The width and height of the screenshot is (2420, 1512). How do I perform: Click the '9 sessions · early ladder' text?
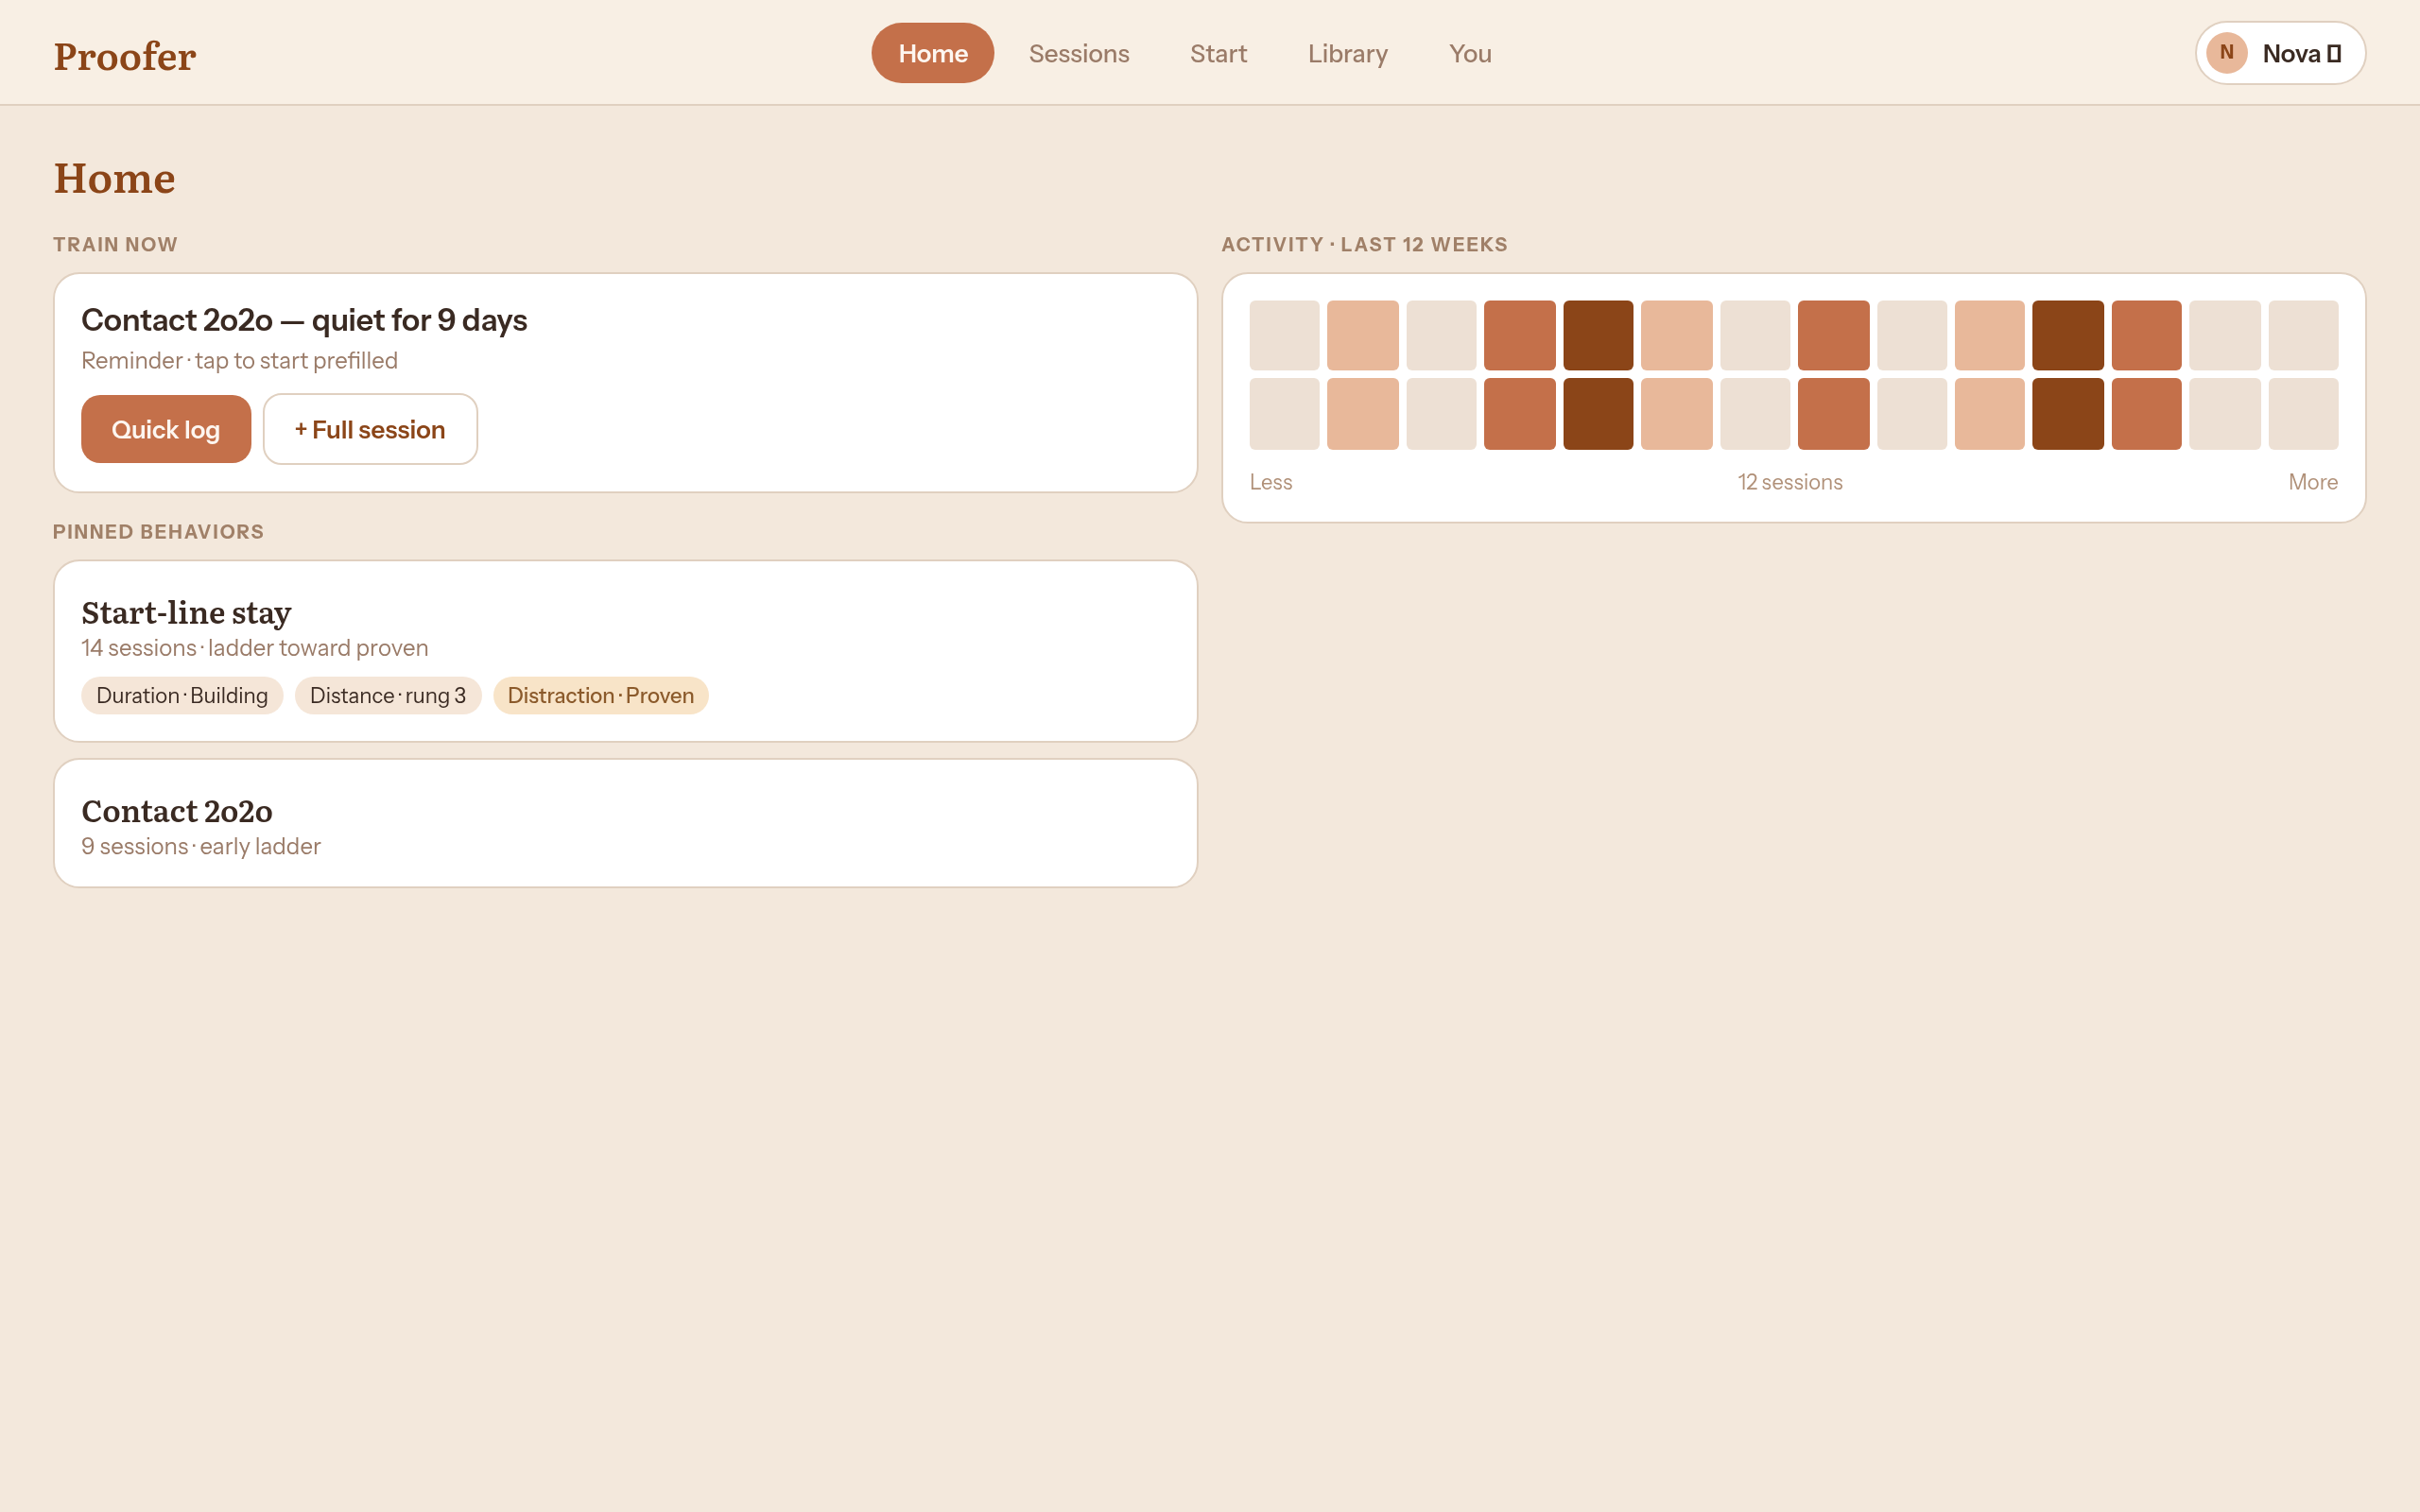[x=201, y=846]
